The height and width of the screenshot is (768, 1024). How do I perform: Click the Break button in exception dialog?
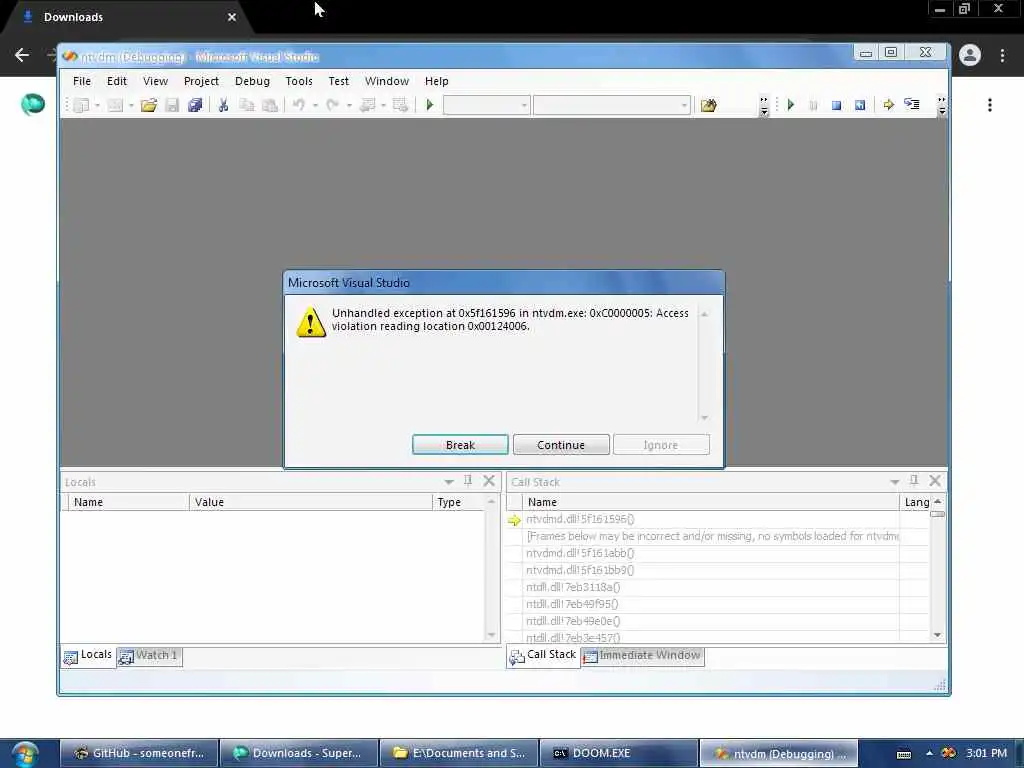pos(460,445)
